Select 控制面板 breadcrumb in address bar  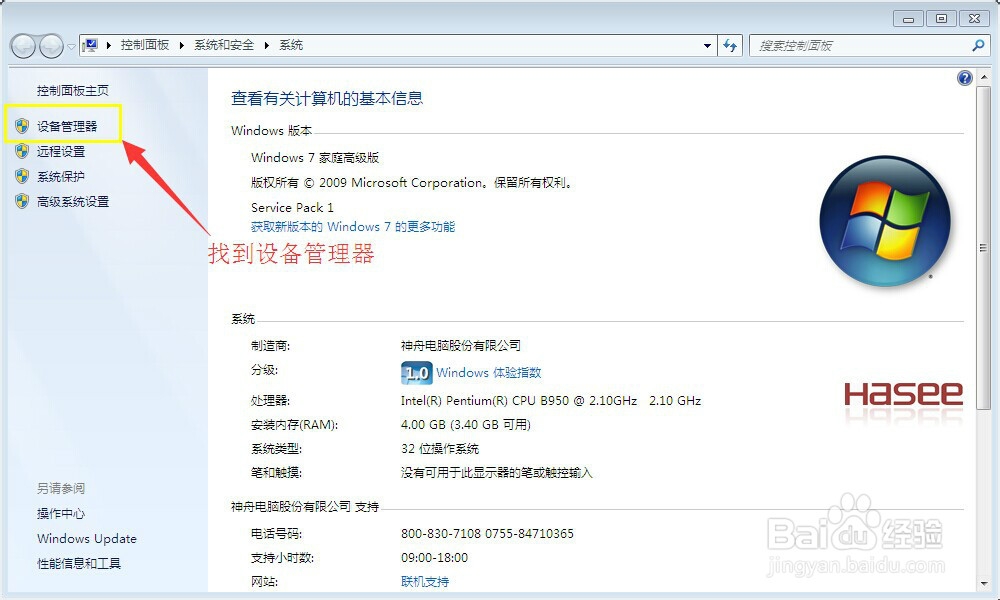145,45
